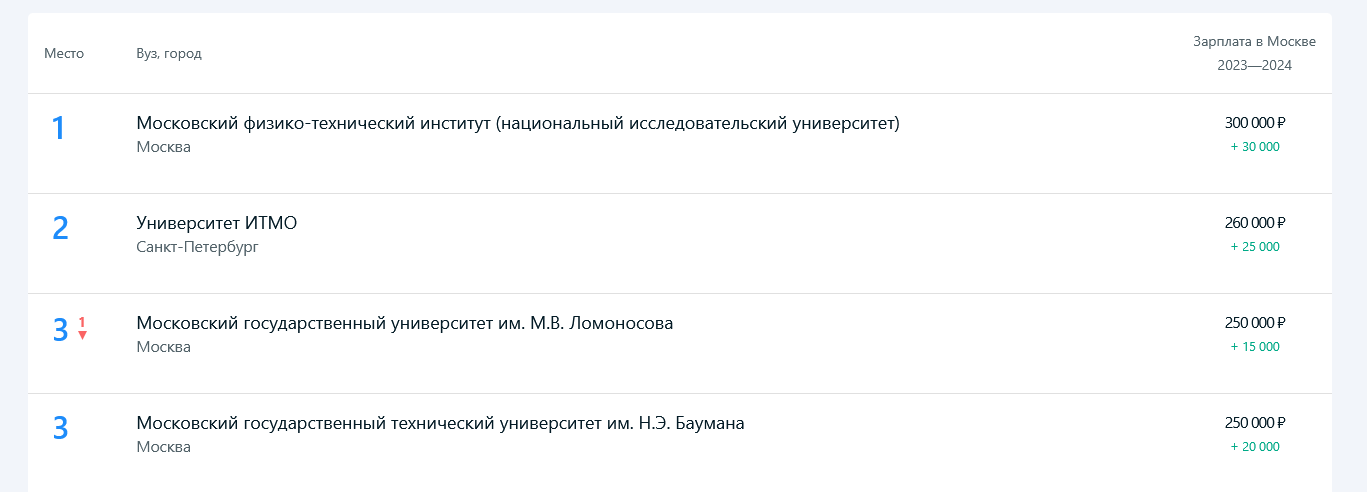Open Московский физико-технический институт university link
Image resolution: width=1367 pixels, height=492 pixels.
518,123
